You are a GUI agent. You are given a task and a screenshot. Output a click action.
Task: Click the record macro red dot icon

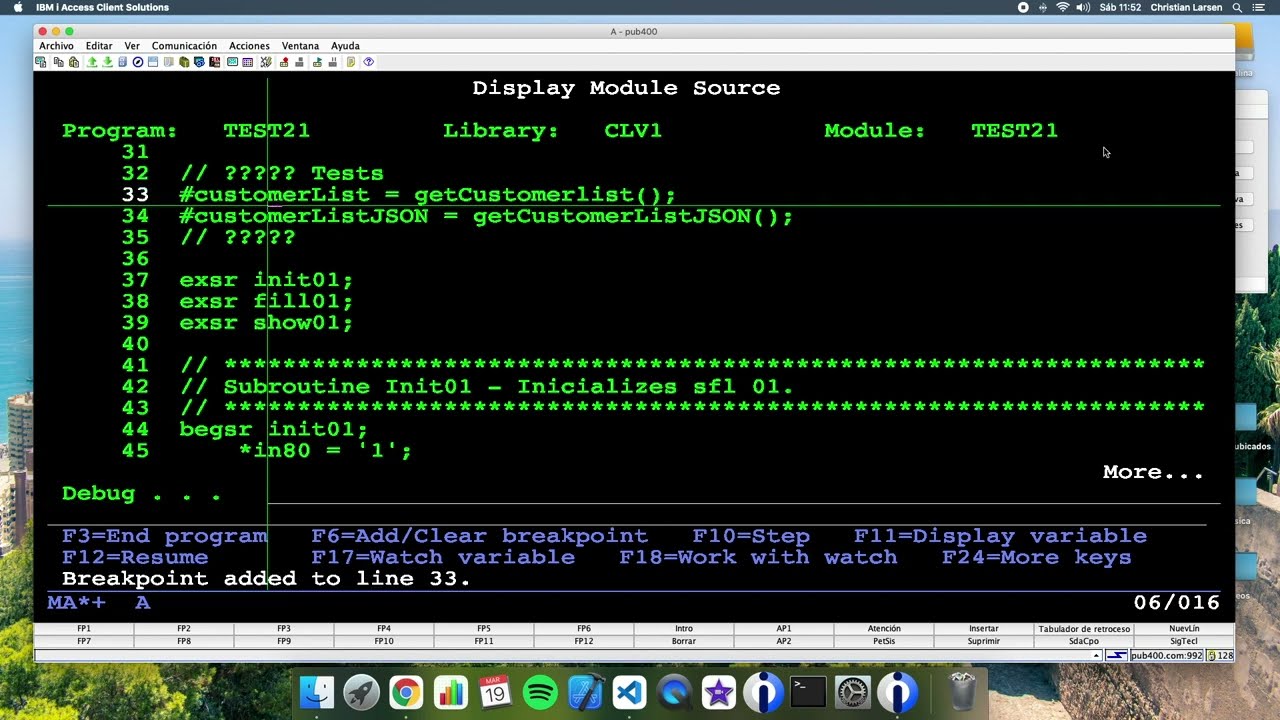pyautogui.click(x=284, y=62)
